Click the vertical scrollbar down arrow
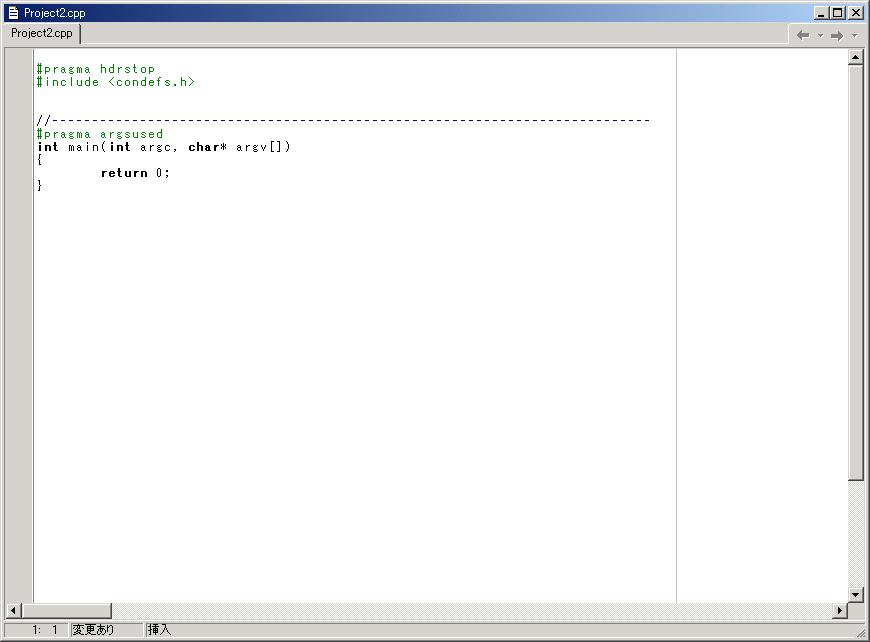870x642 pixels. coord(856,595)
